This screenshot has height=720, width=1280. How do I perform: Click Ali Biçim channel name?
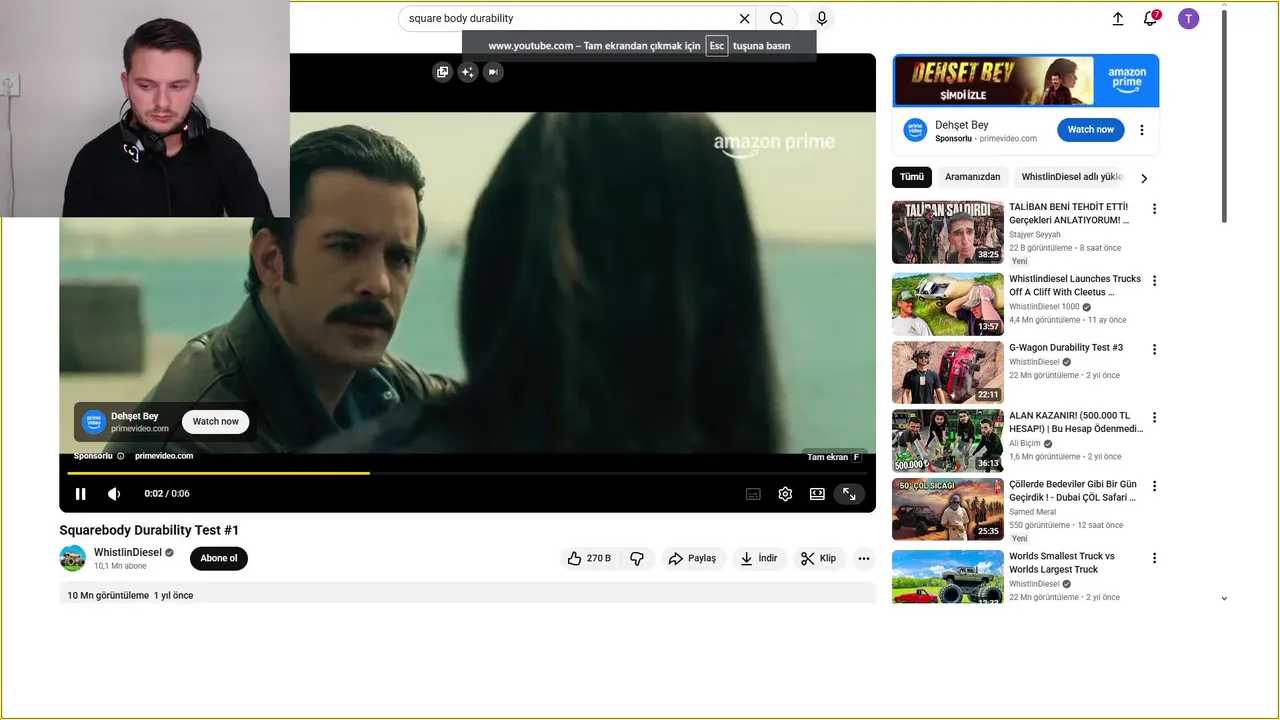point(1025,443)
